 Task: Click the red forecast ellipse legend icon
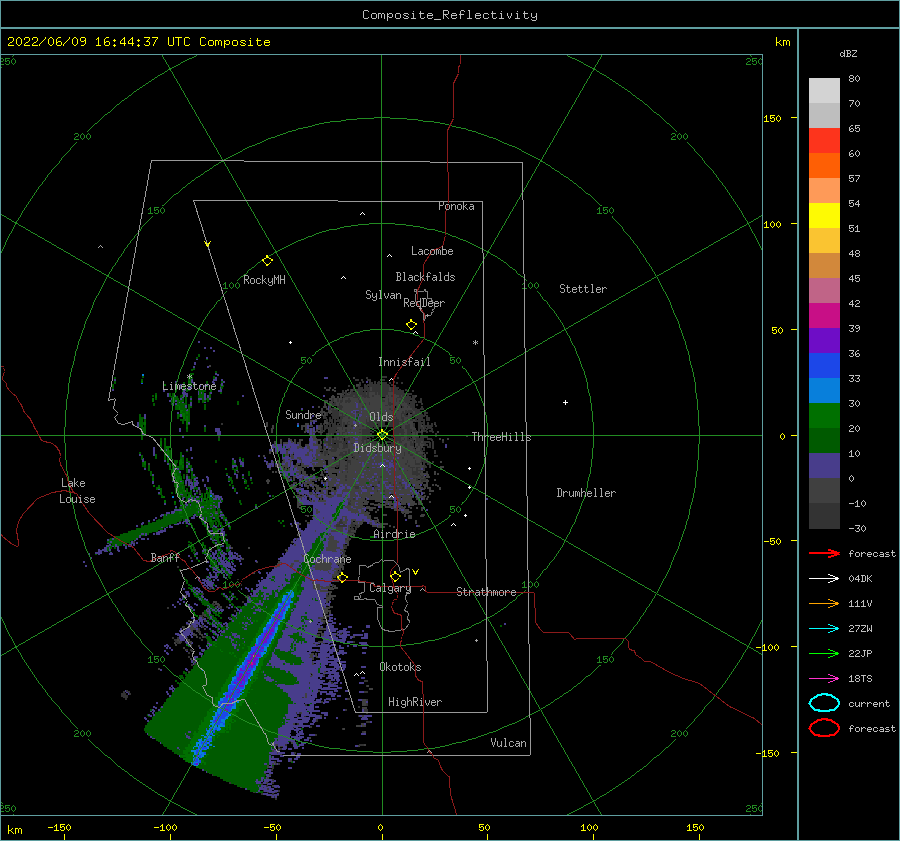click(824, 728)
